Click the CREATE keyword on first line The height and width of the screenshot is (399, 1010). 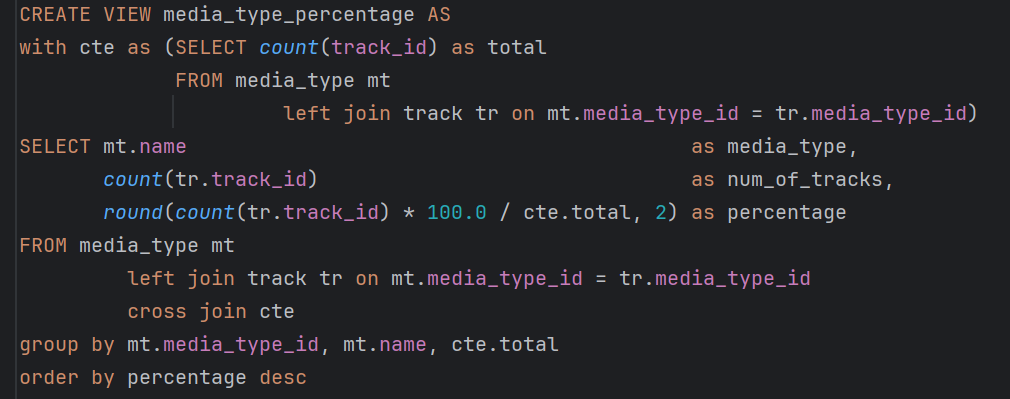(x=55, y=15)
